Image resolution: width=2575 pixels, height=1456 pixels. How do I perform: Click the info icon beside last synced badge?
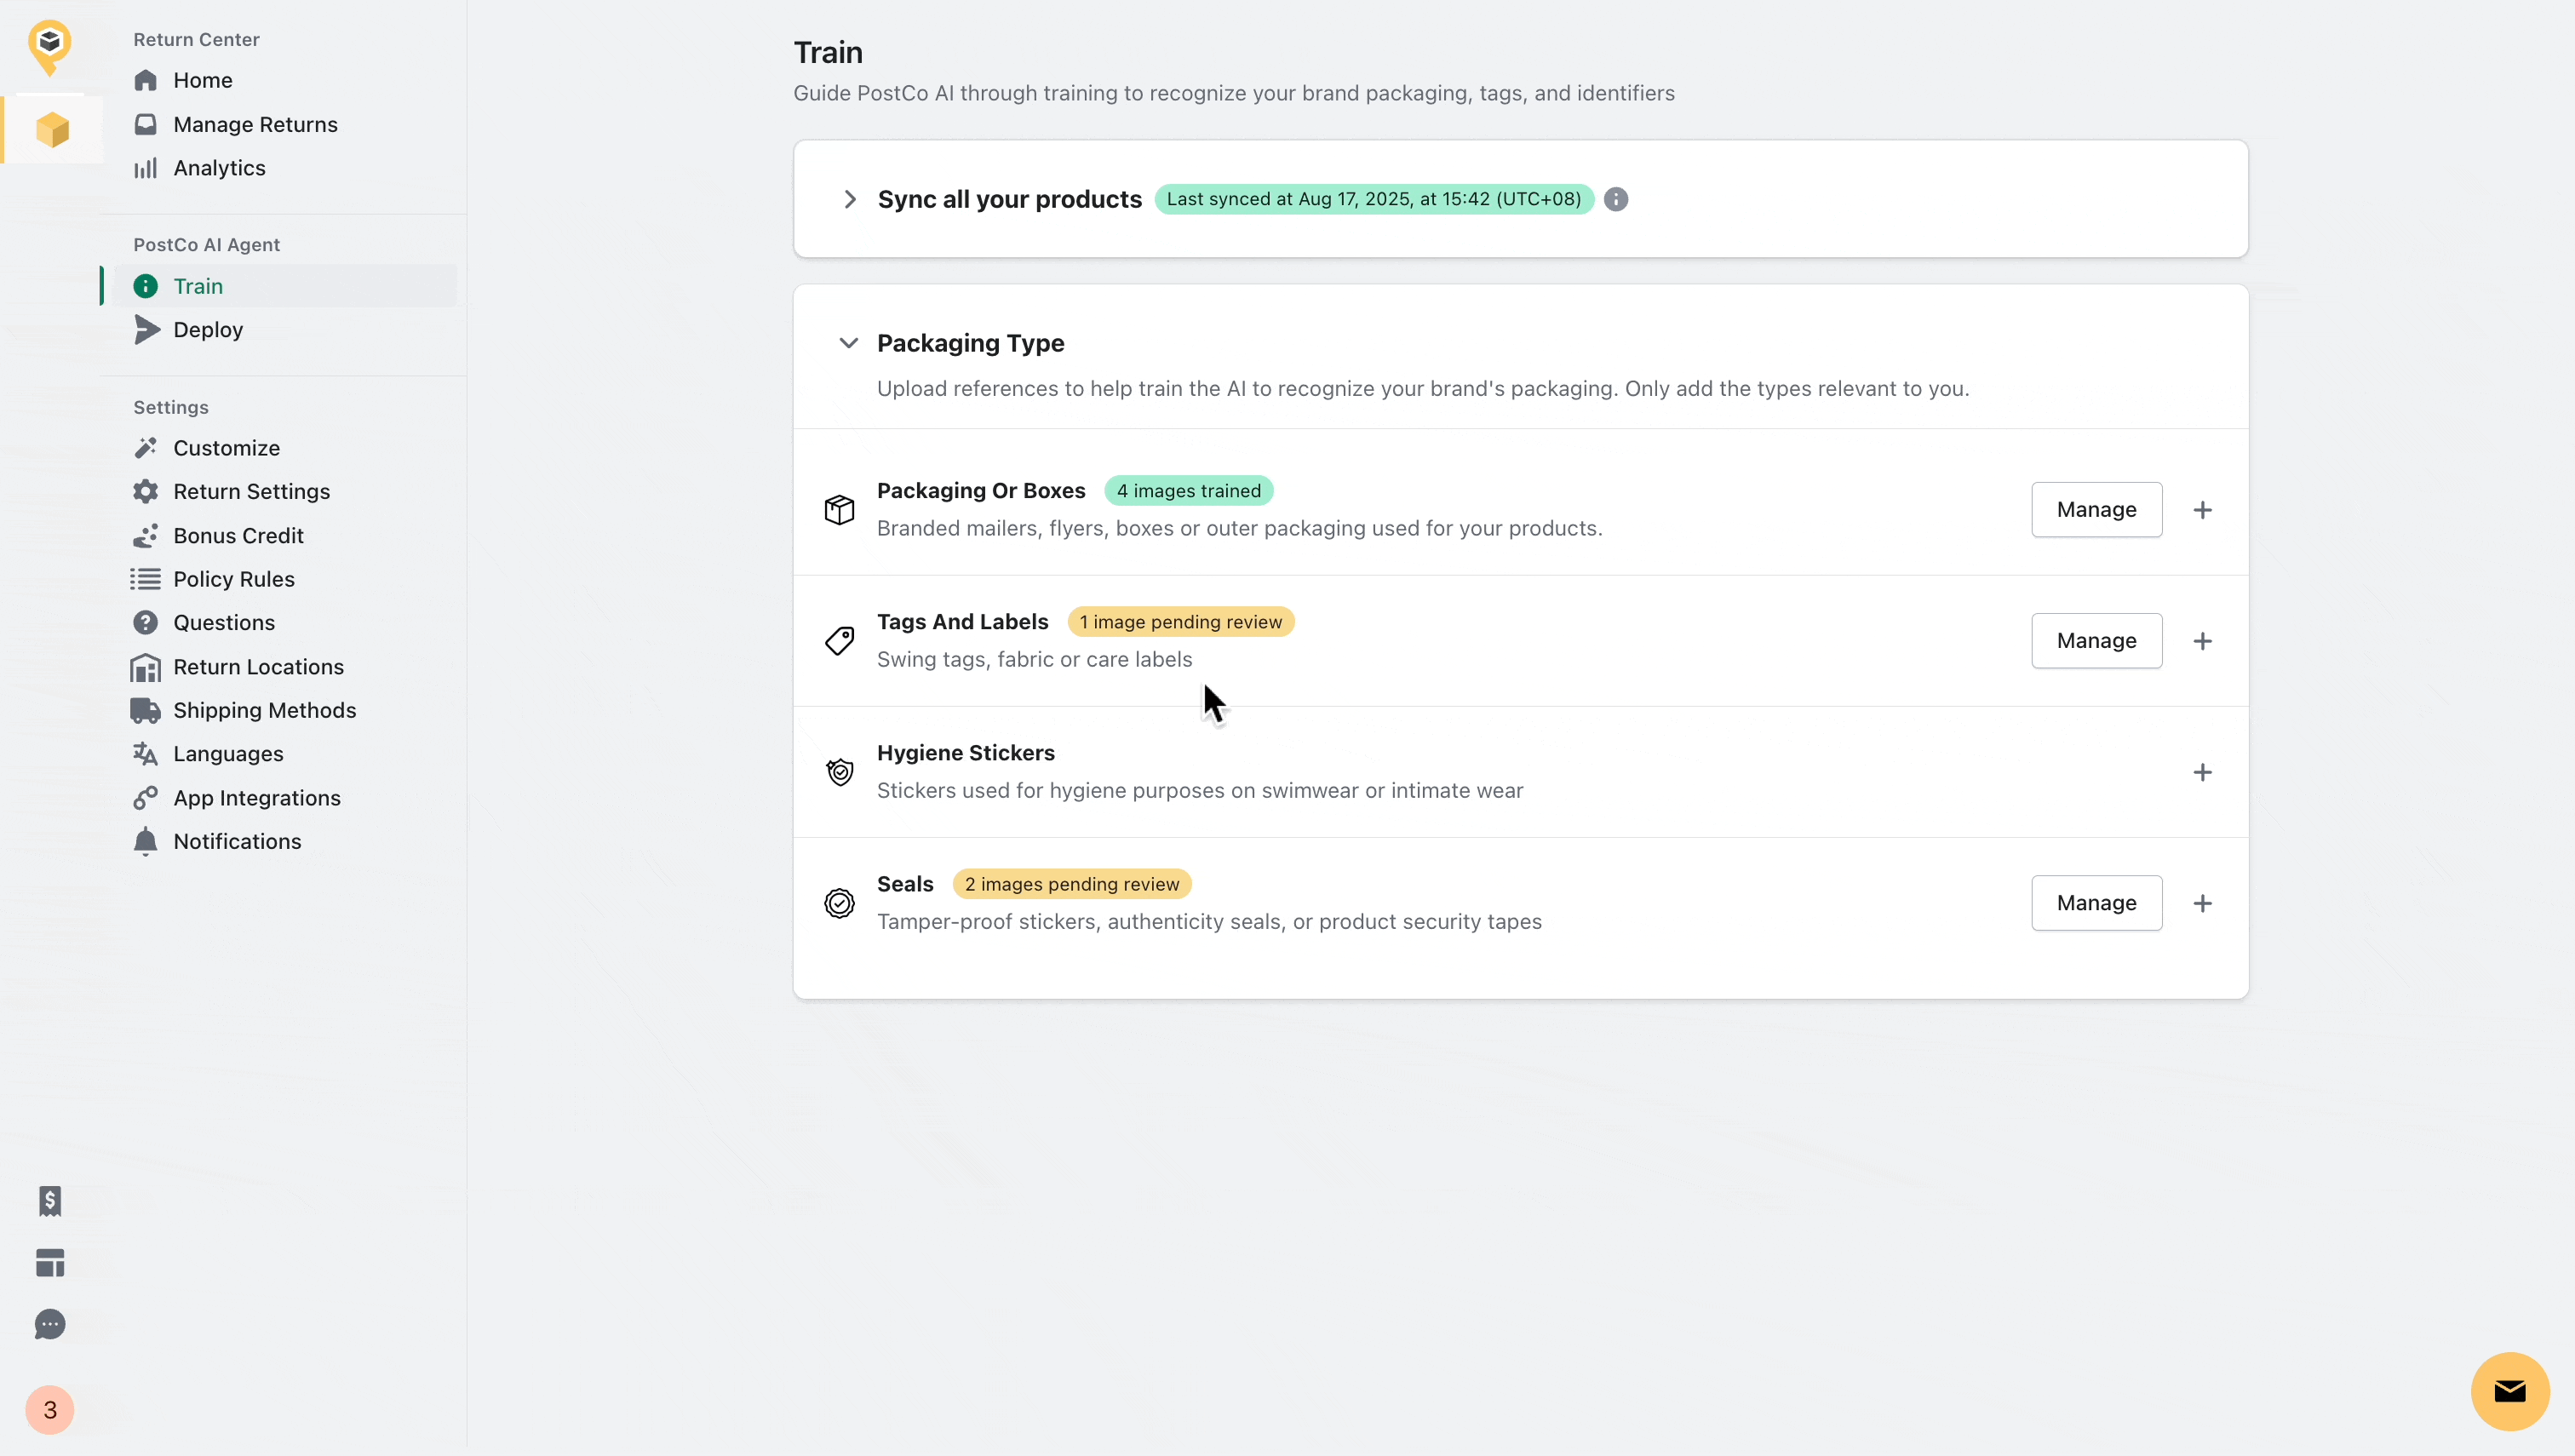click(x=1616, y=199)
